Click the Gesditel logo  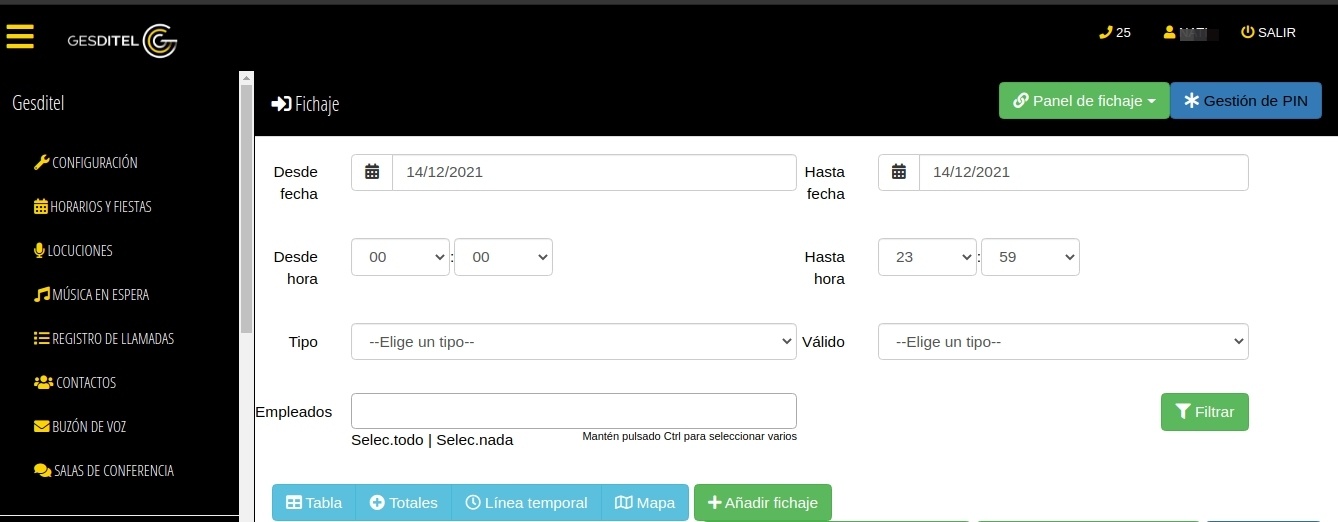[122, 41]
